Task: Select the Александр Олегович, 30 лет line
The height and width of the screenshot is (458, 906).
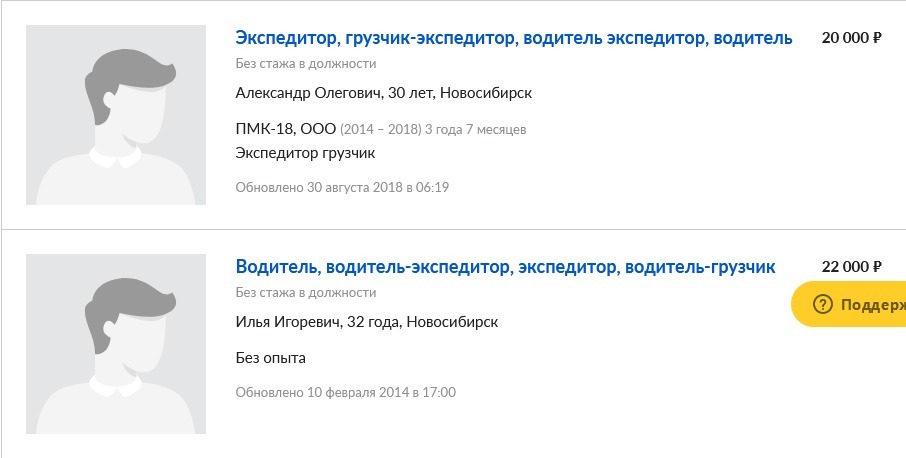Action: coord(384,93)
